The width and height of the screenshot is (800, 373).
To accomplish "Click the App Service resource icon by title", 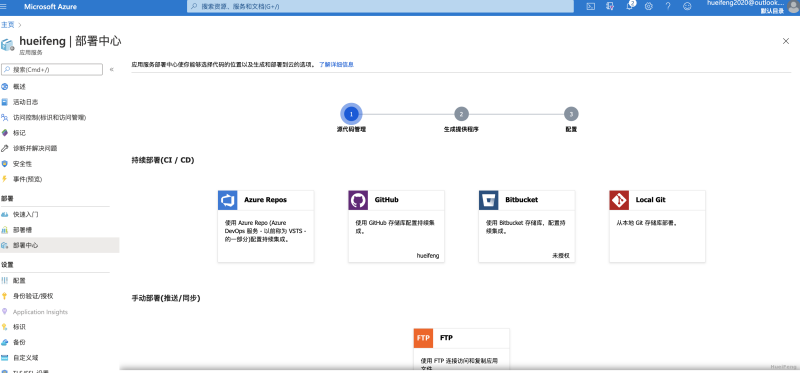I will click(x=8, y=45).
